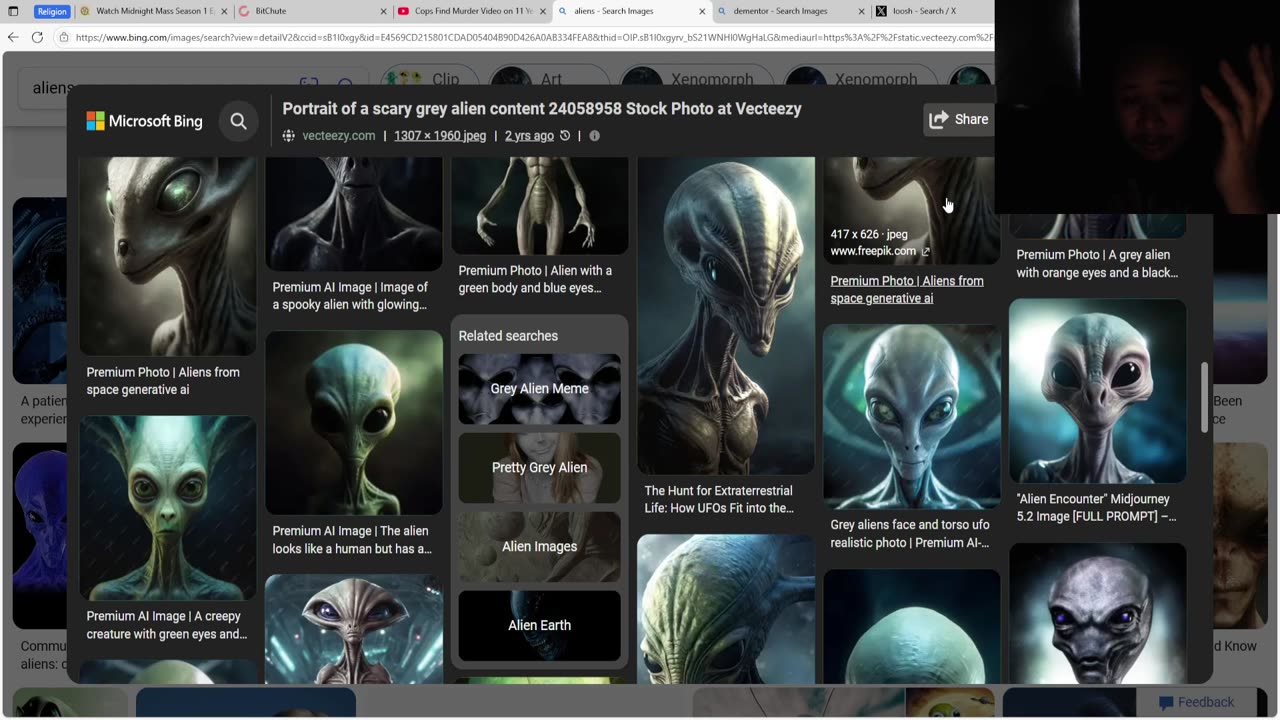
Task: Click The alien looks like a human caption
Action: click(352, 540)
